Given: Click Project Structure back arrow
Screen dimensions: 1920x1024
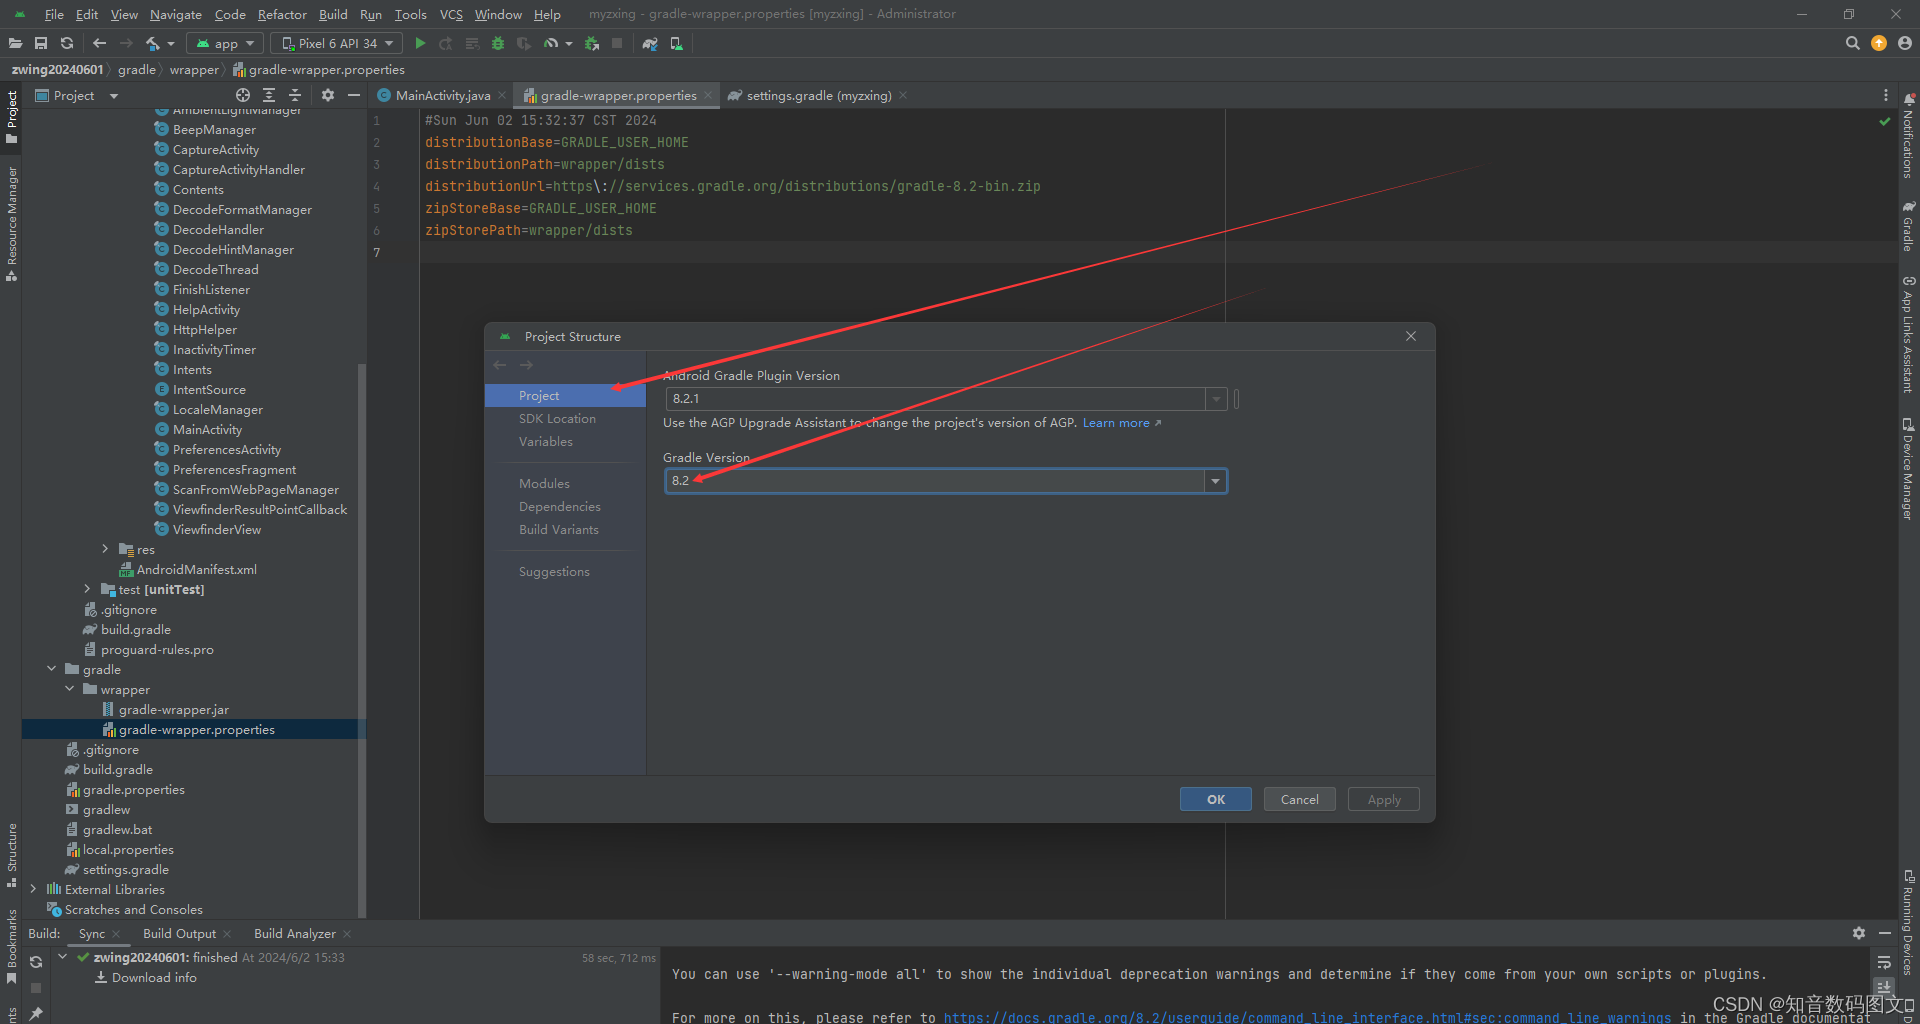Looking at the screenshot, I should 500,365.
